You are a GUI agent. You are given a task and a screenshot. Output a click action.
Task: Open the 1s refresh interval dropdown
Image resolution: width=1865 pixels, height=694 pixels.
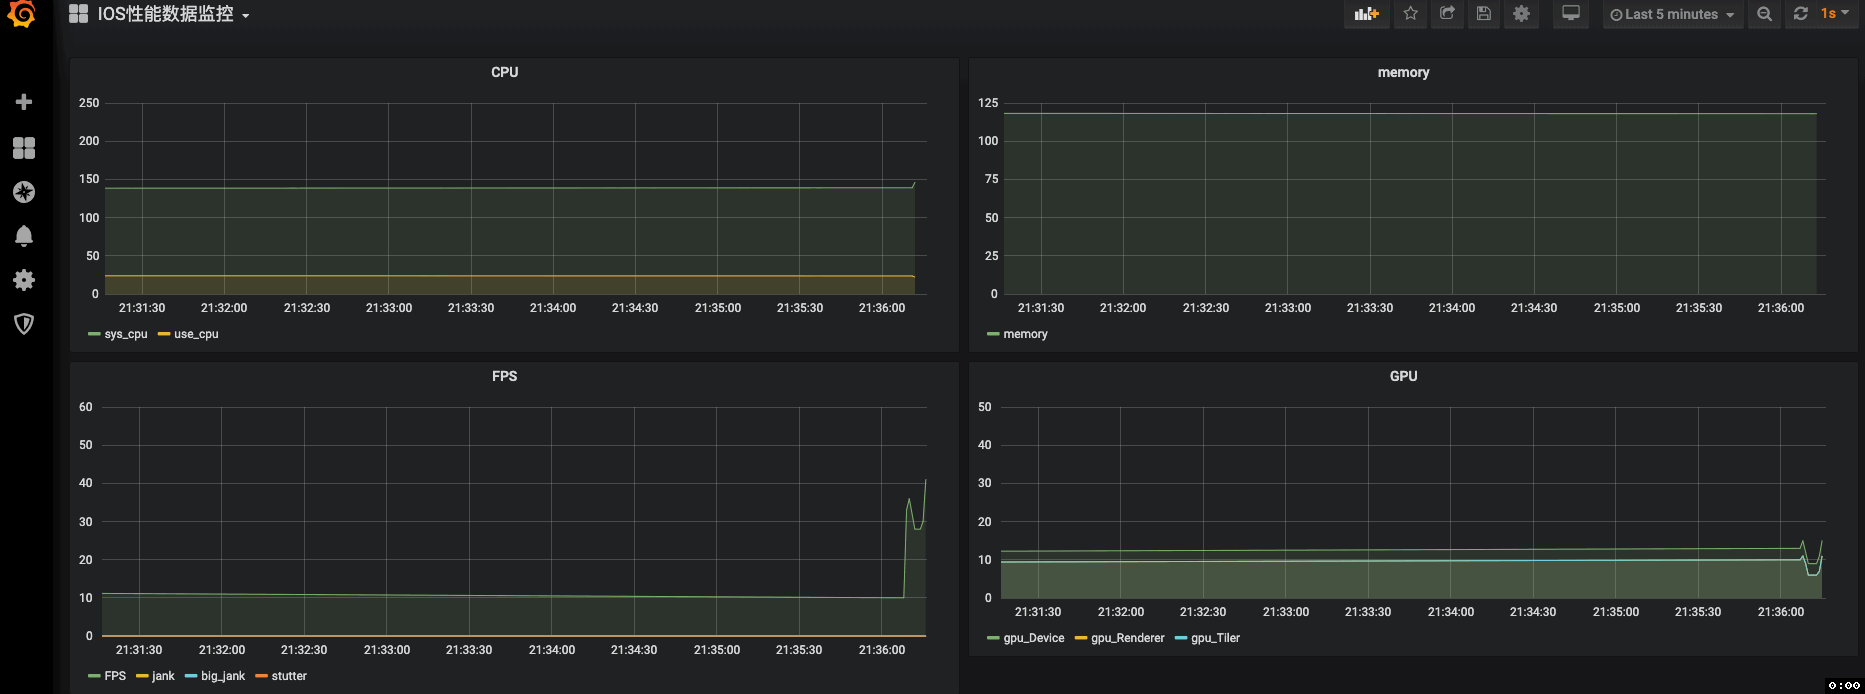point(1835,14)
